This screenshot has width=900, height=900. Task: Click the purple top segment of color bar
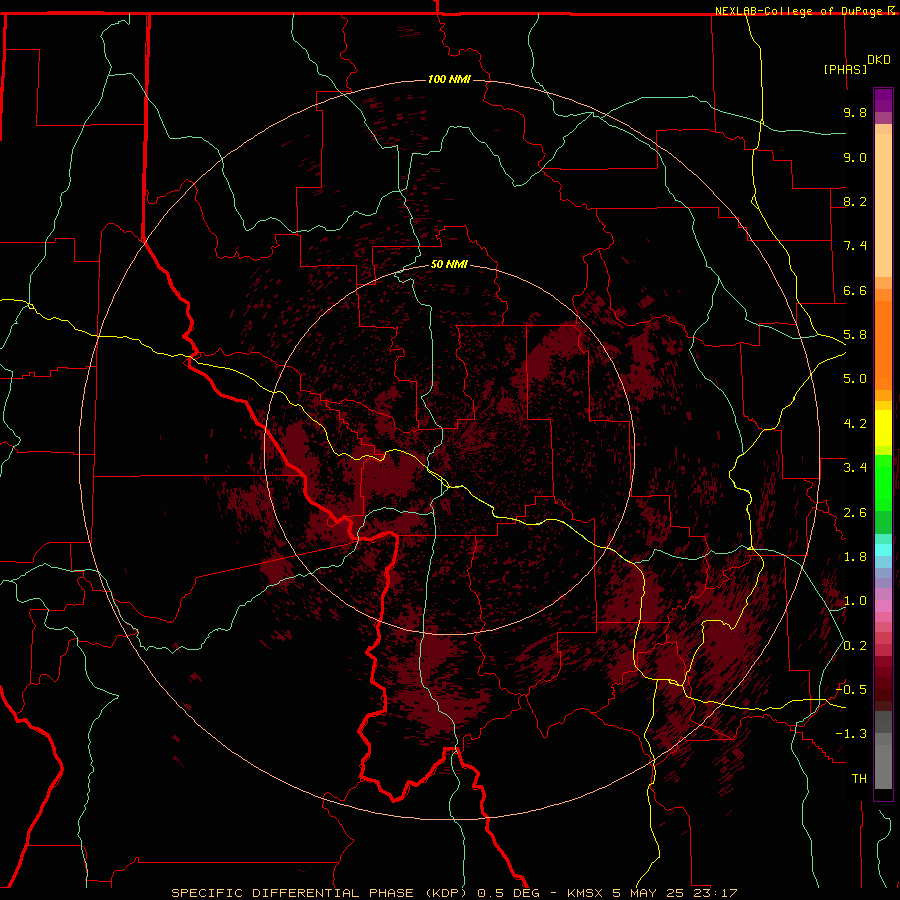click(x=883, y=100)
